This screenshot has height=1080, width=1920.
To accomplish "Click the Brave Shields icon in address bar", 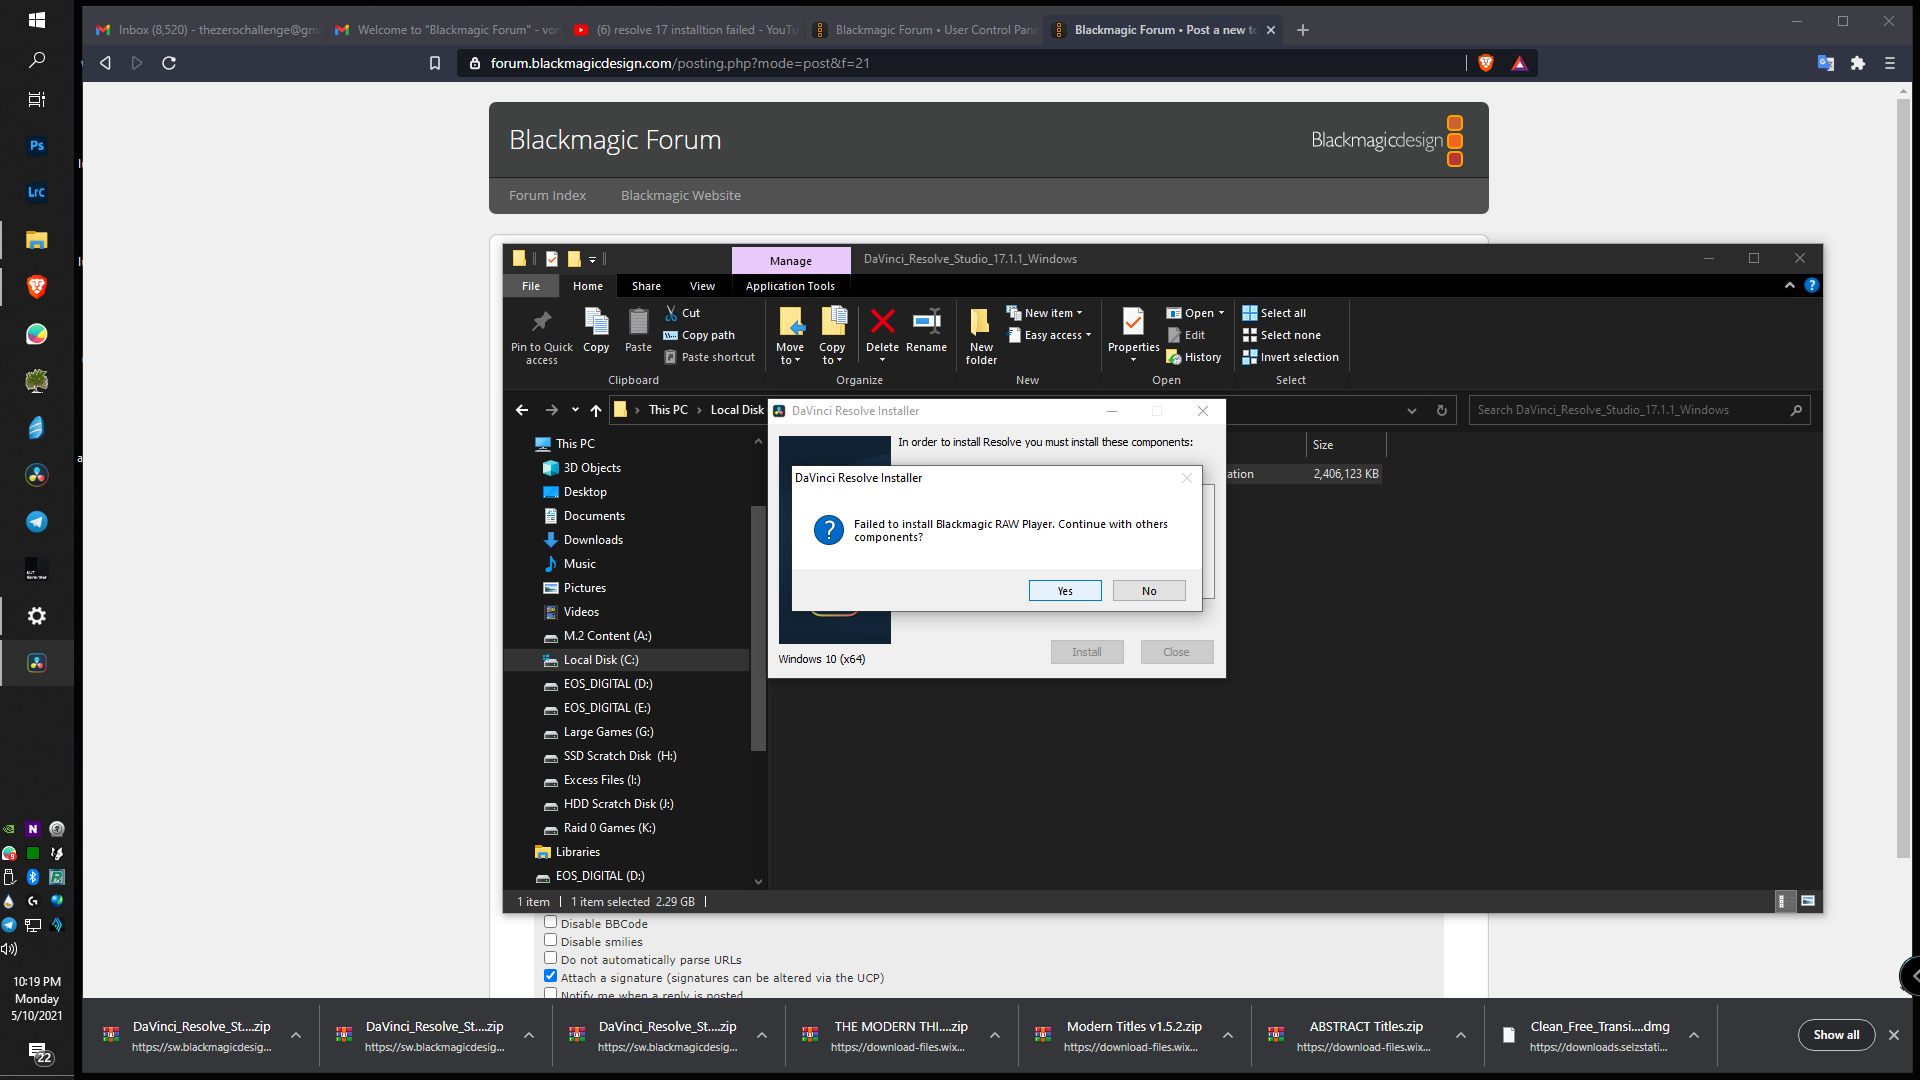I will click(1486, 63).
